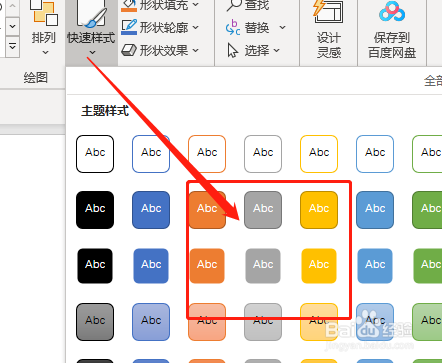The height and width of the screenshot is (363, 442).
Task: Click 保存到百度网盘 button
Action: 392,29
